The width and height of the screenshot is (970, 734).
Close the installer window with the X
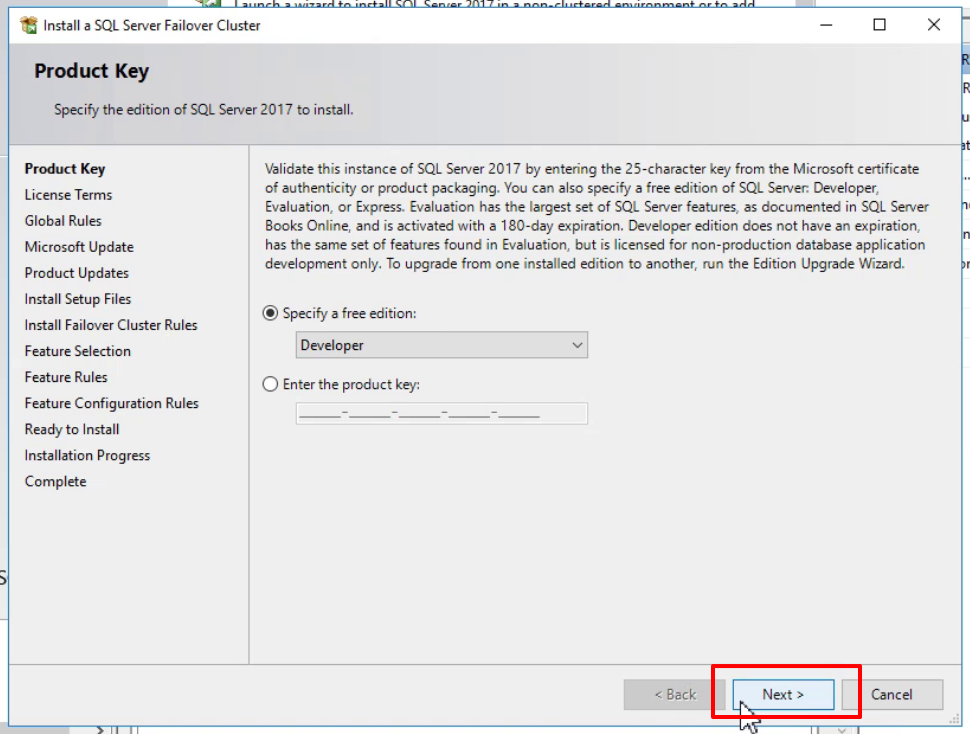click(x=934, y=25)
